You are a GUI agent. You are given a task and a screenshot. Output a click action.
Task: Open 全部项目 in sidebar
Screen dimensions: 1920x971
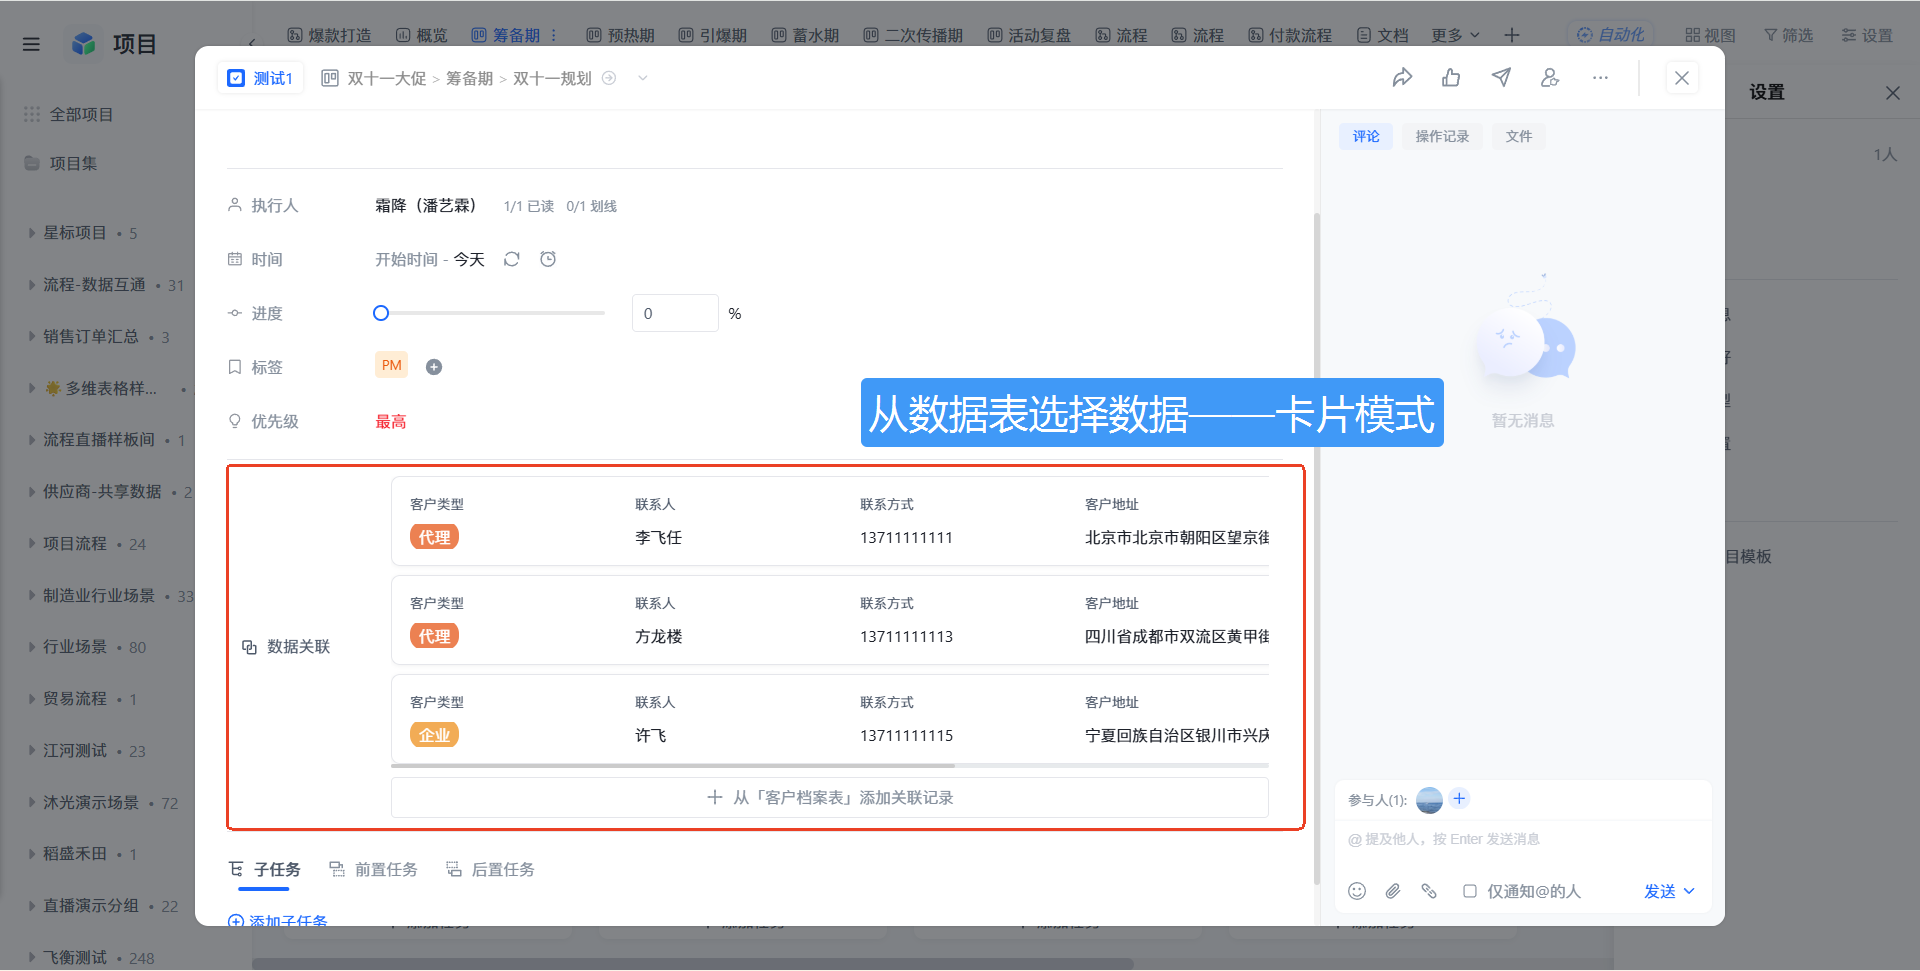69,114
